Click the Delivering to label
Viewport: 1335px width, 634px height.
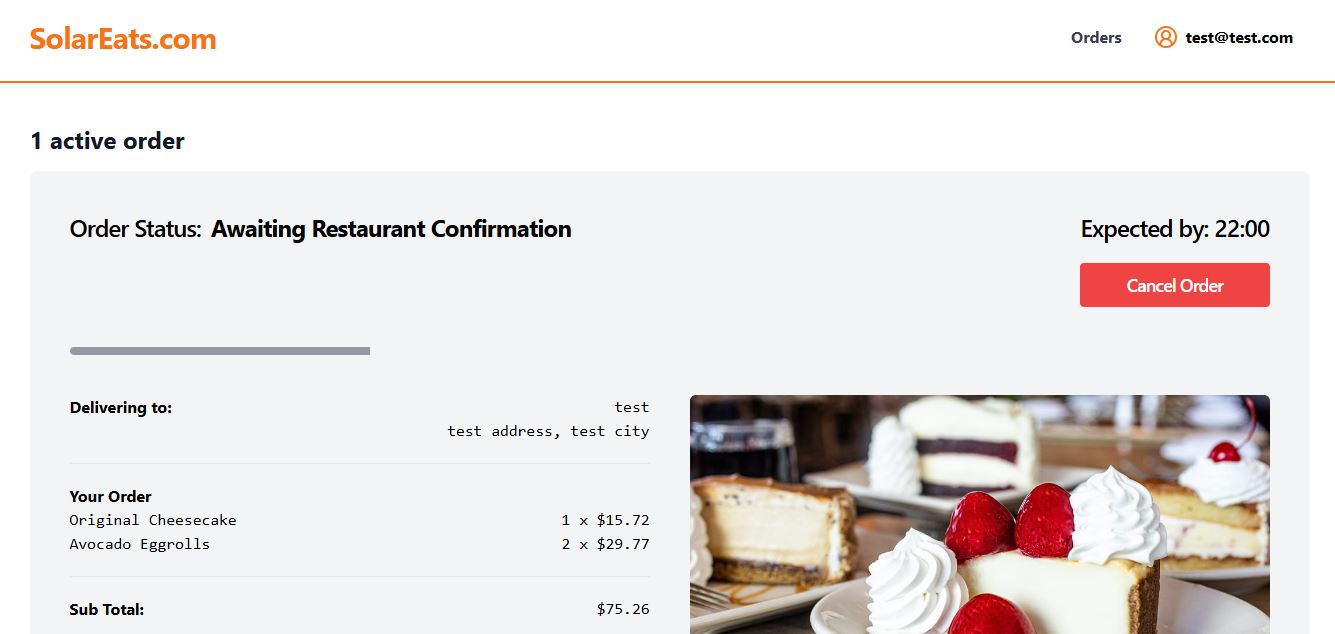pos(121,408)
